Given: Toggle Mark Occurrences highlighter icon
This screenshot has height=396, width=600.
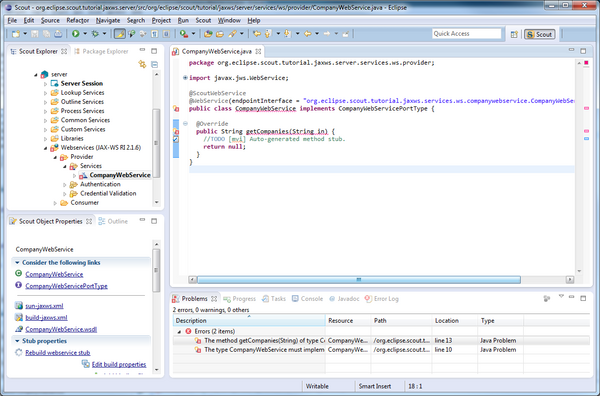Looking at the screenshot, I should tap(120, 34).
